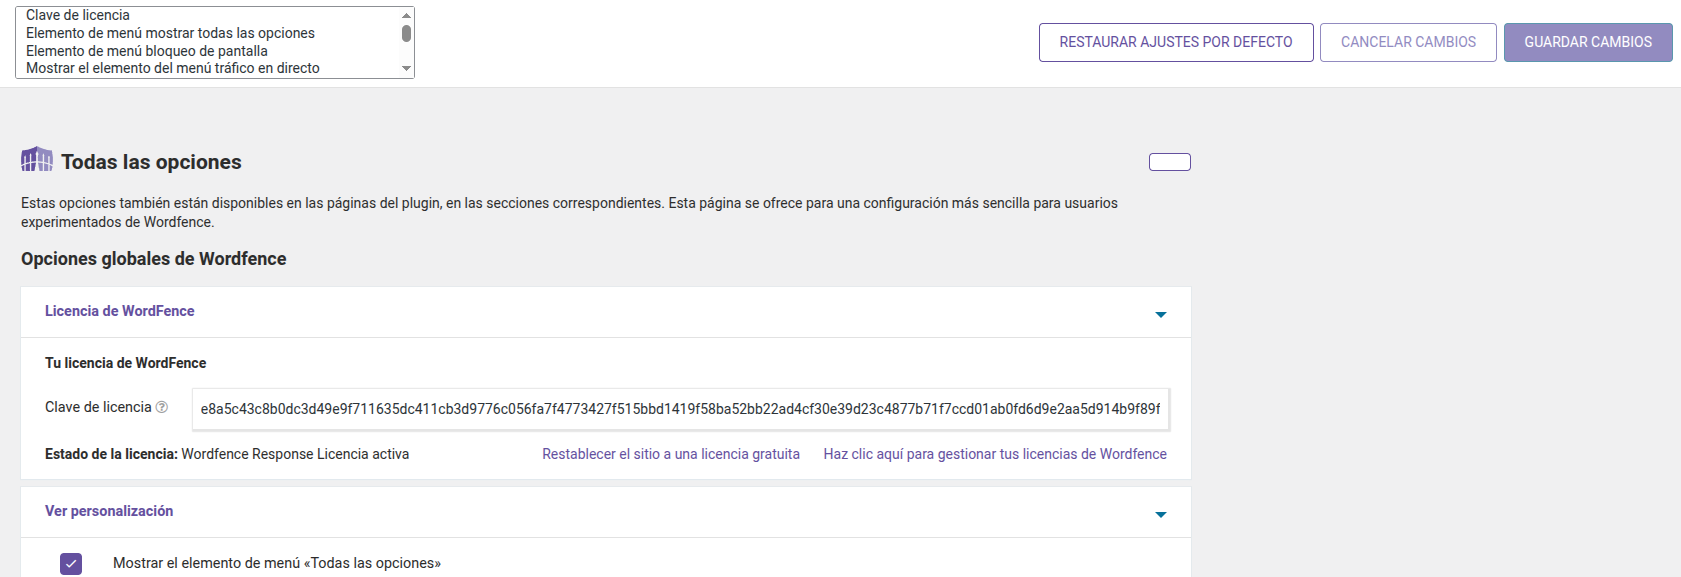Click the Opciones globales de Wordfence heading
The height and width of the screenshot is (577, 1681).
(154, 259)
